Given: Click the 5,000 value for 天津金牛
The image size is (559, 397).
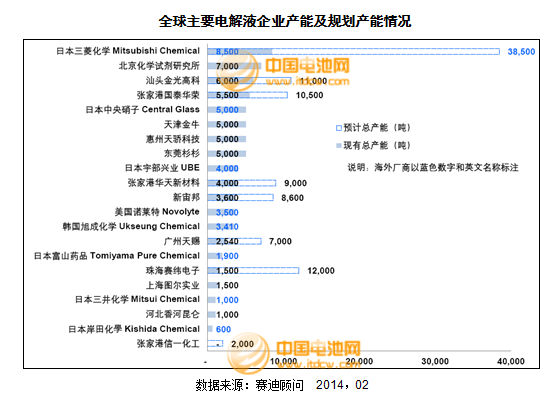Looking at the screenshot, I should coord(227,124).
